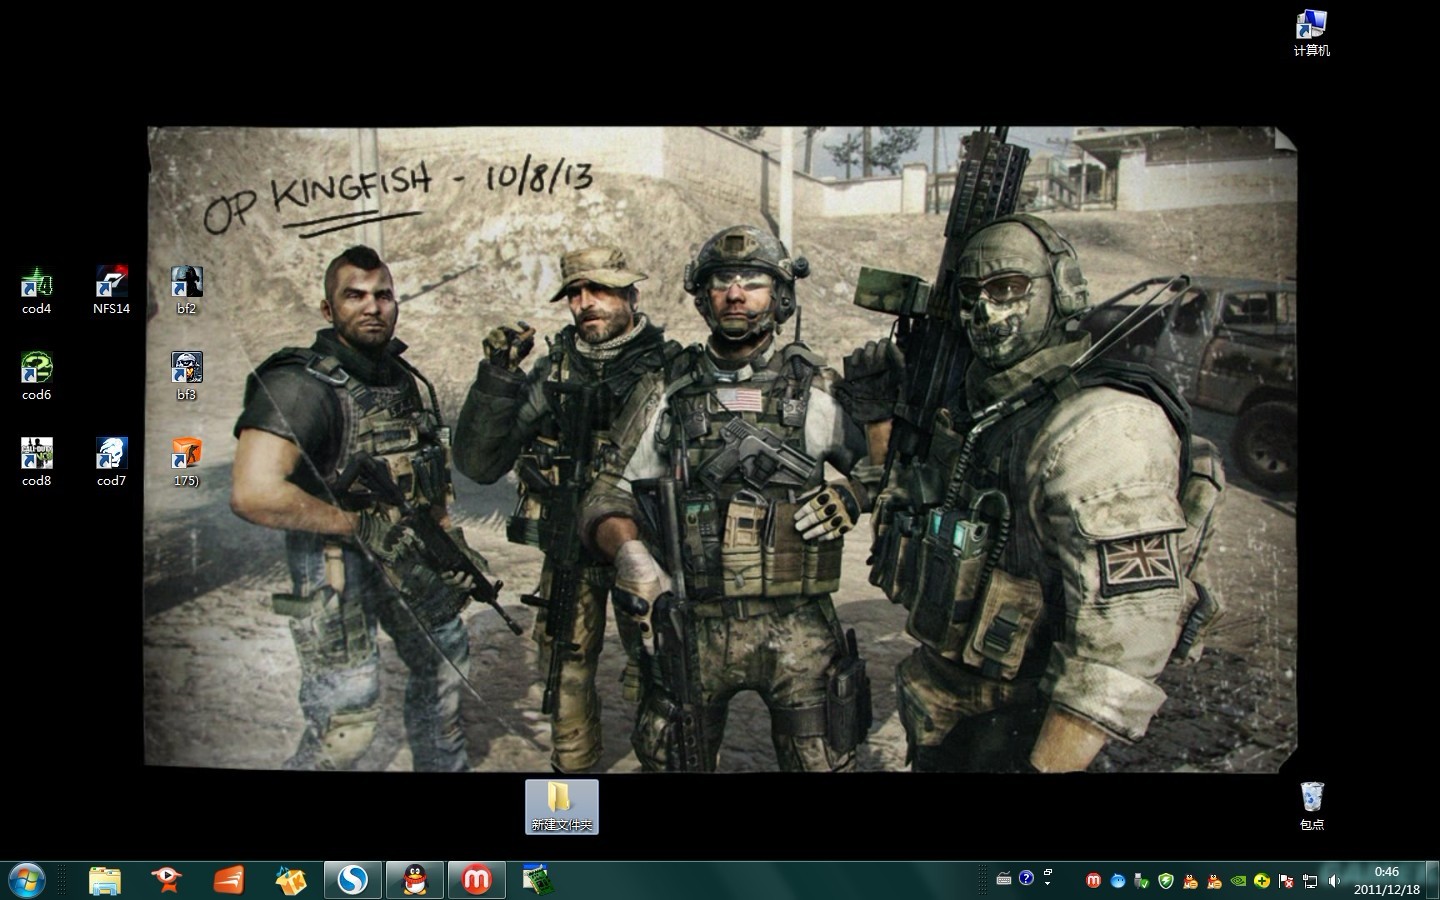This screenshot has height=900, width=1440.
Task: Open the bf3 desktop shortcut
Action: (186, 377)
